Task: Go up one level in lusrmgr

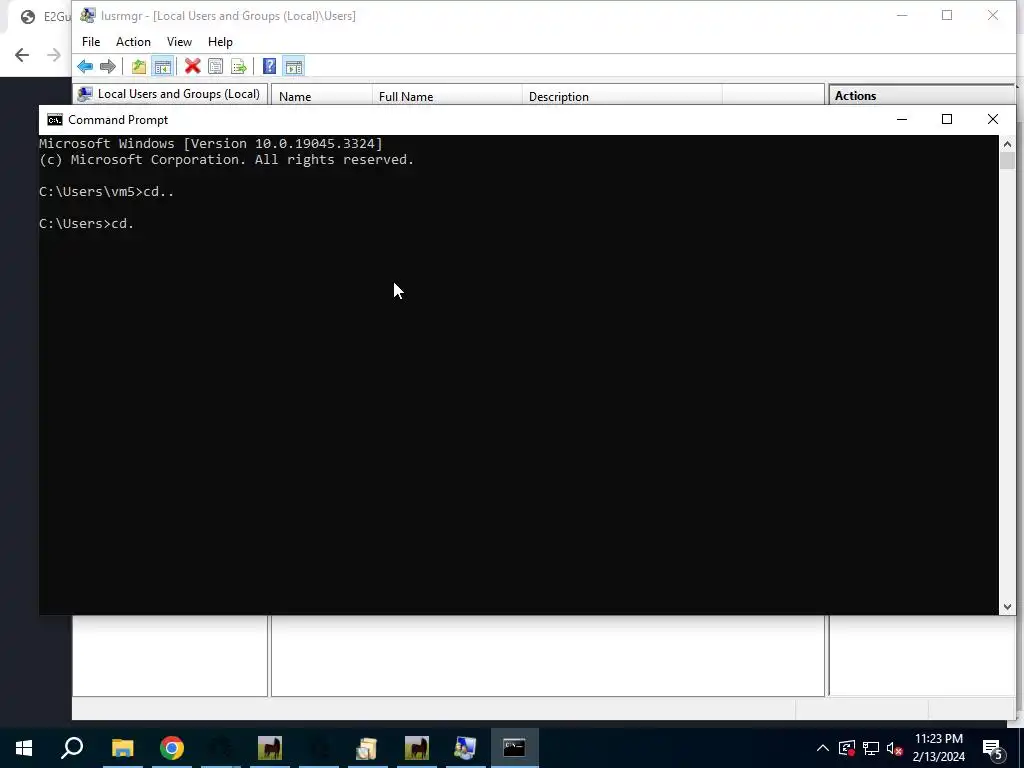Action: [x=138, y=66]
